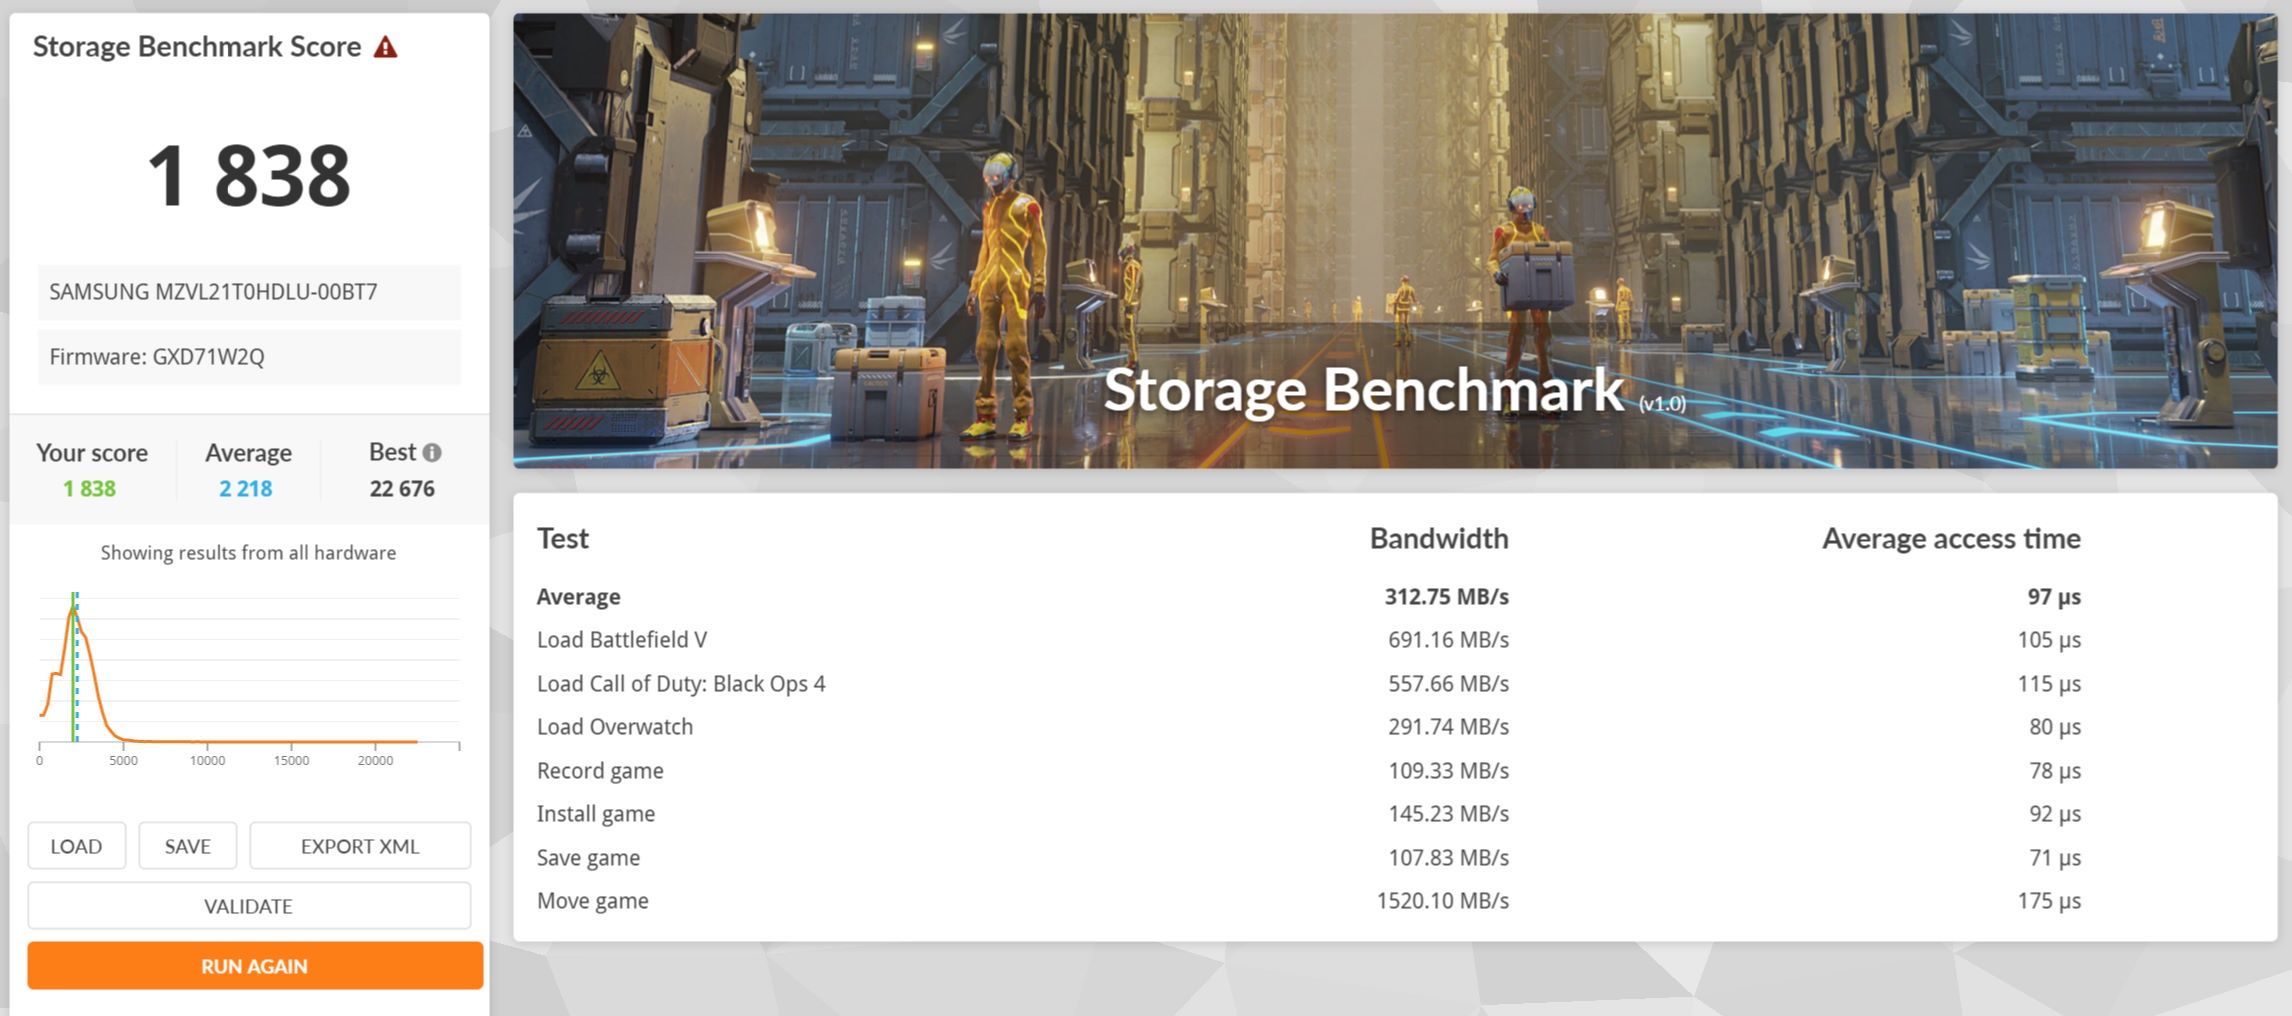The image size is (2292, 1016).
Task: Click the 291.74 MB/s bandwidth value
Action: tap(1448, 727)
